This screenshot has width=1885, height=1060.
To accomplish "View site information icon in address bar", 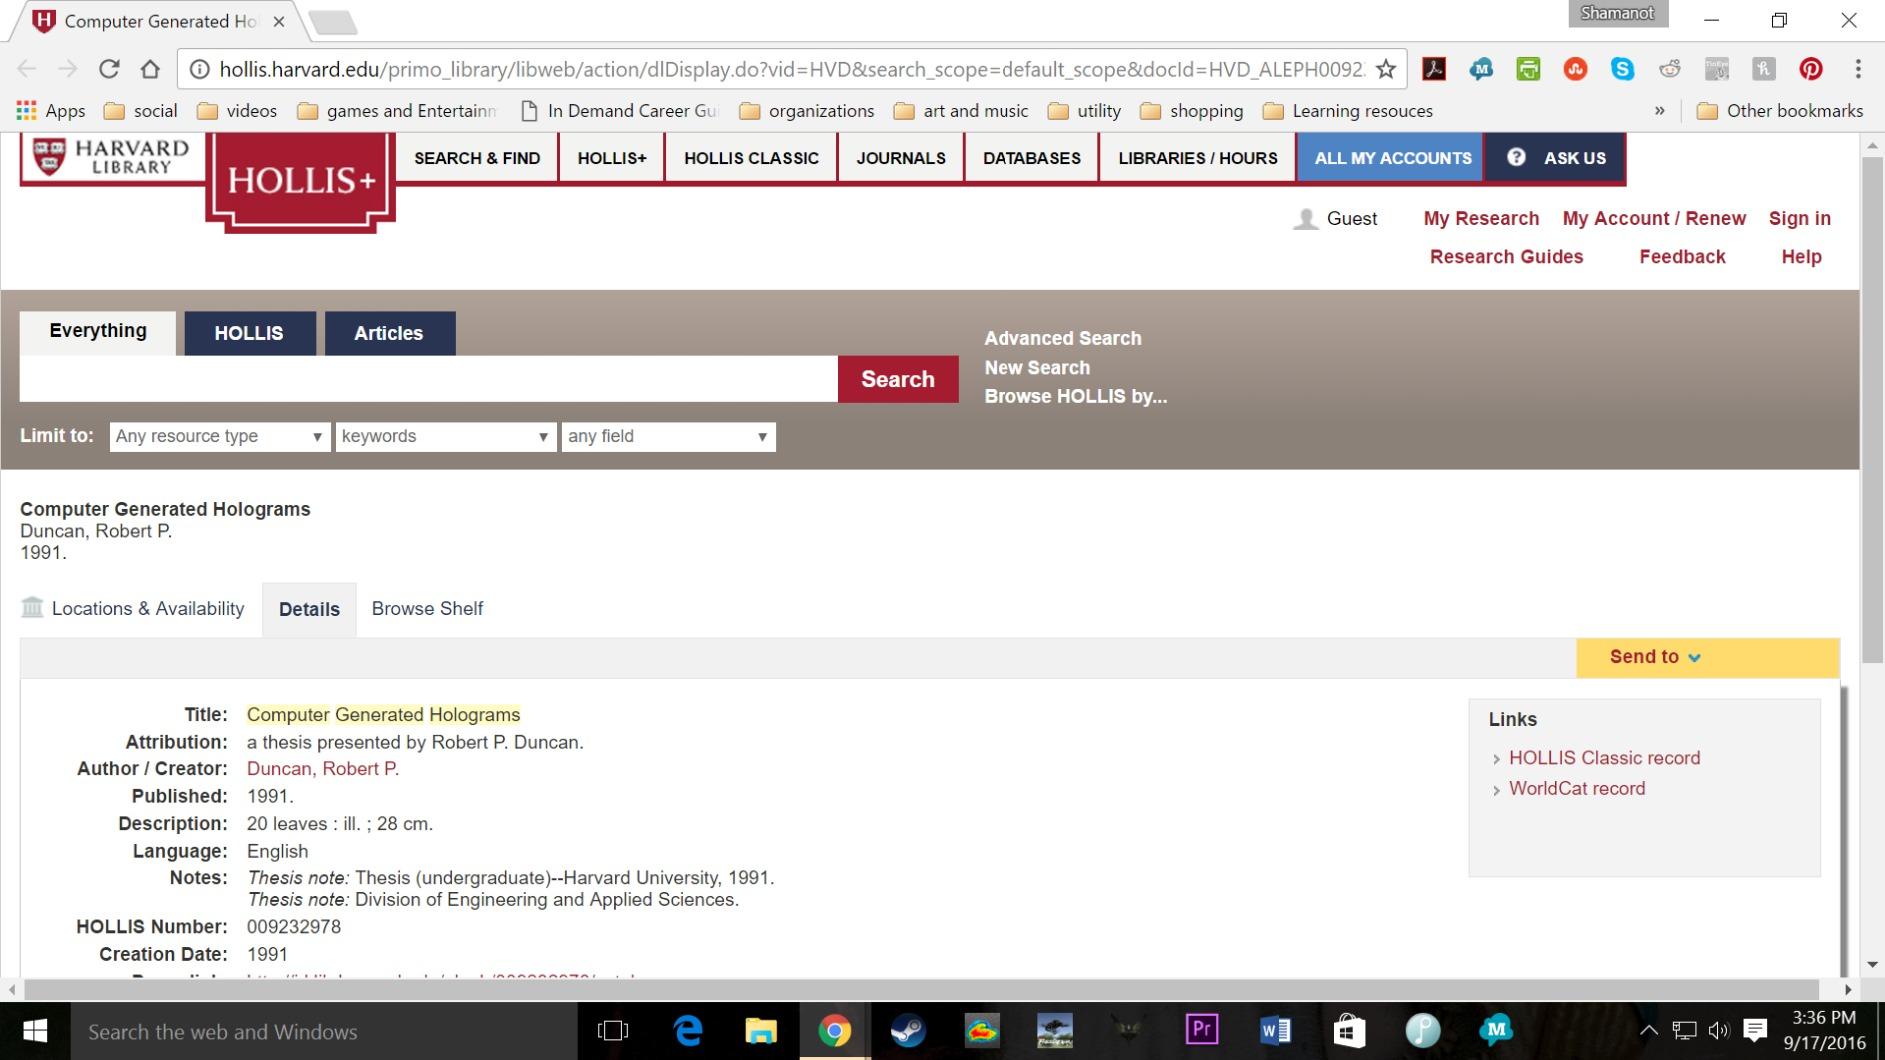I will [200, 69].
